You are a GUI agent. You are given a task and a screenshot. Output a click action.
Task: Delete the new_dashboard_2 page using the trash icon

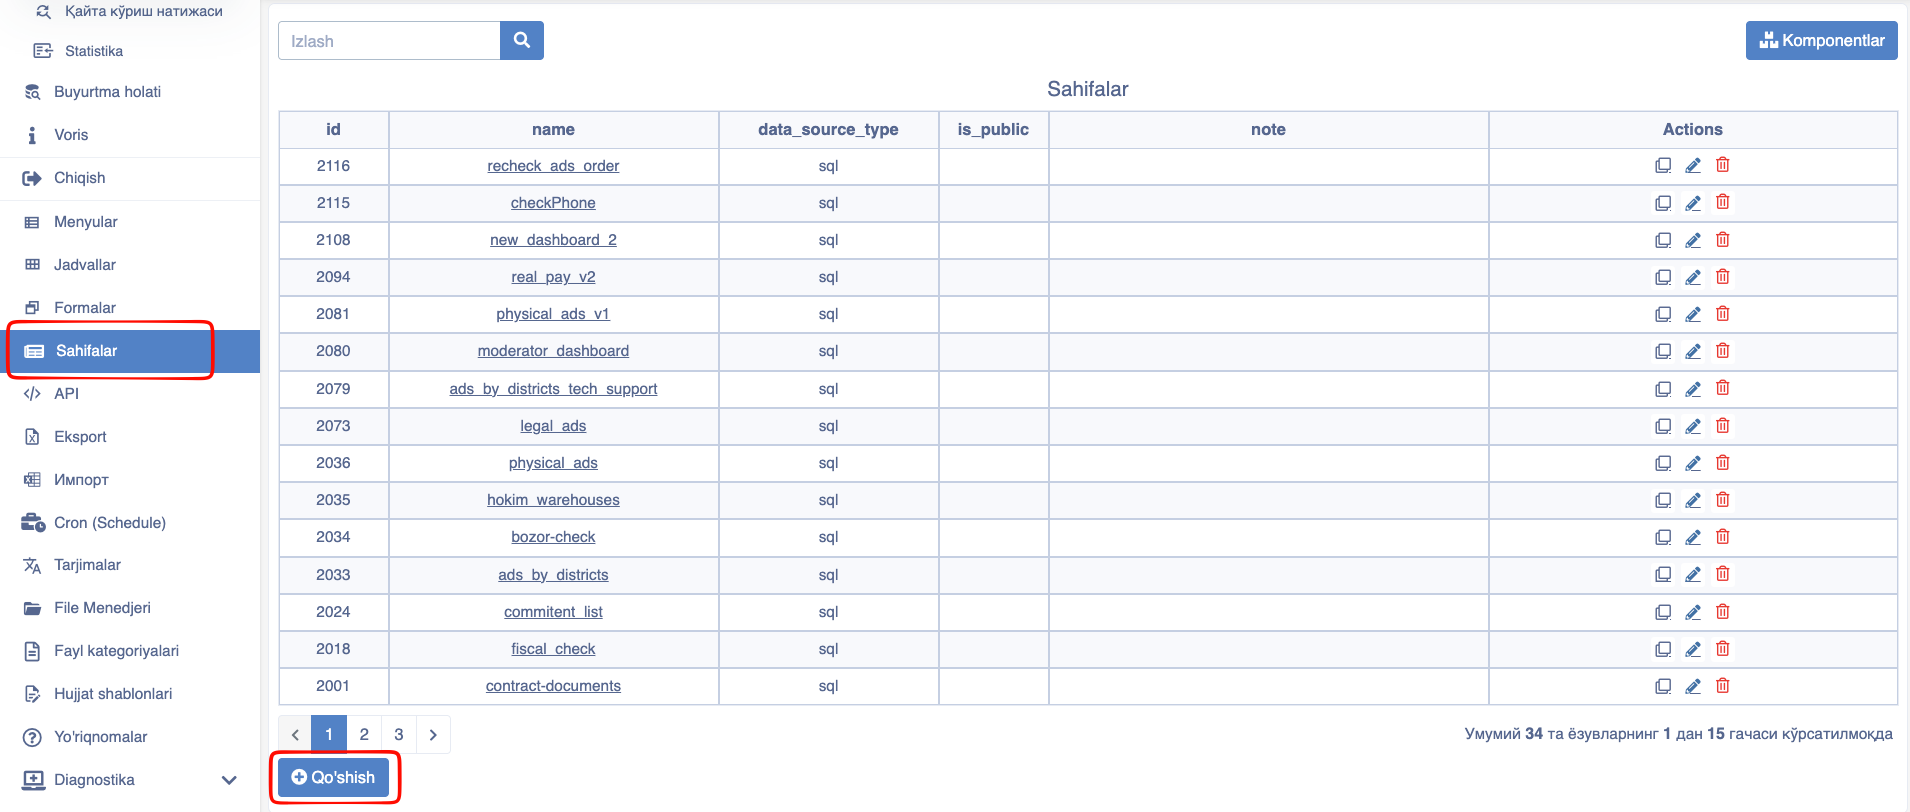pos(1723,240)
